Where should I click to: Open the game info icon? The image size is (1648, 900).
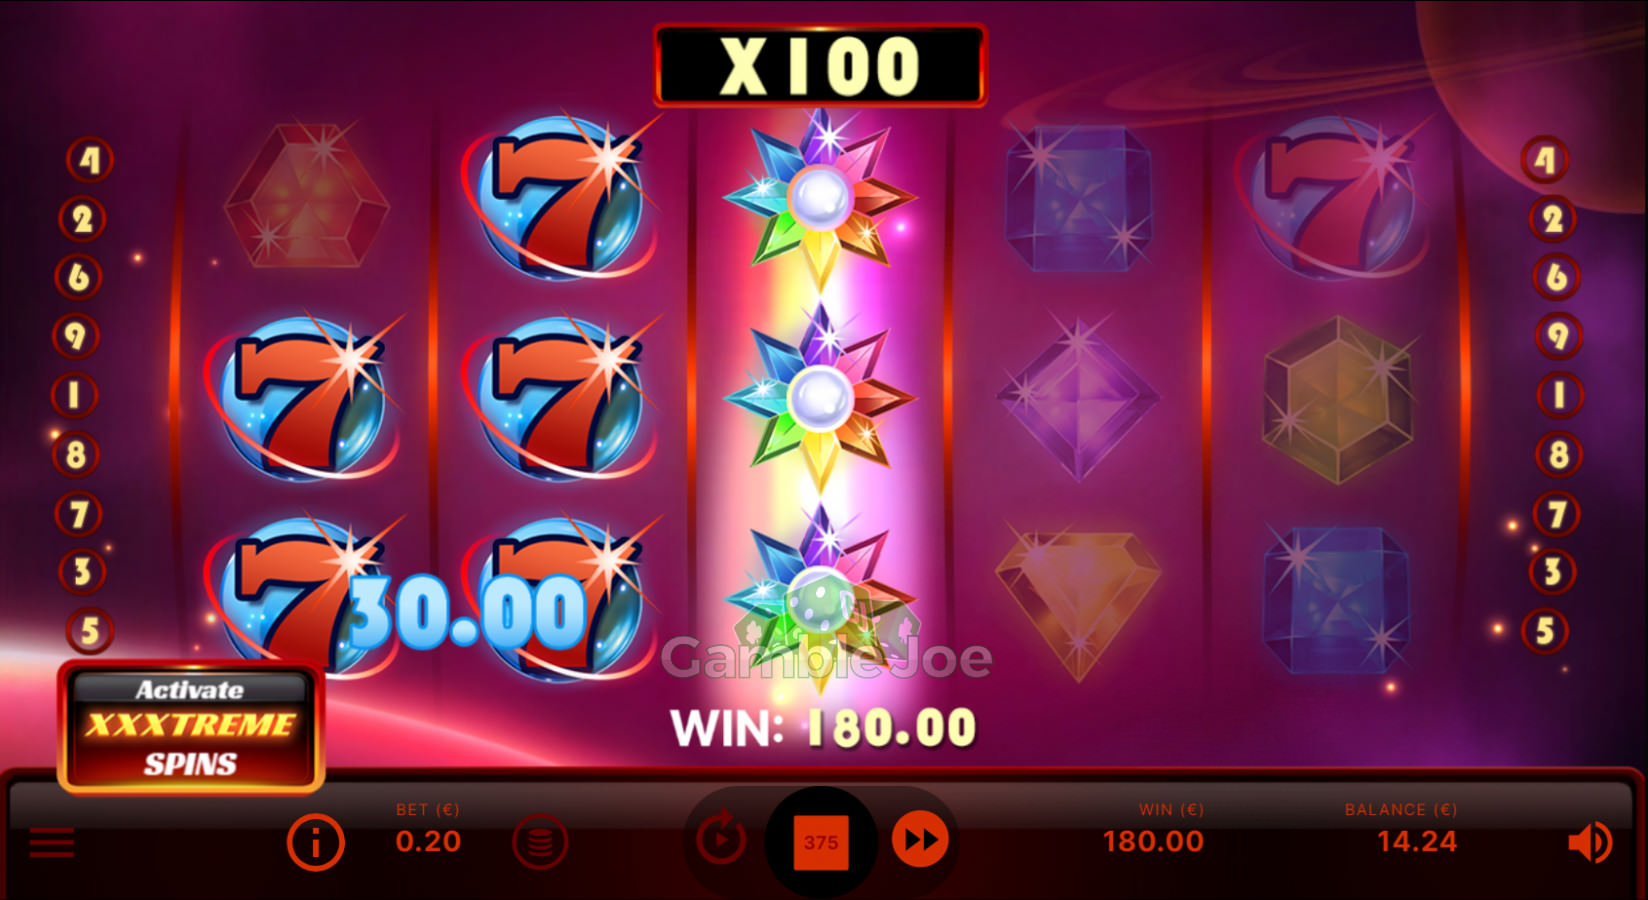coord(316,842)
